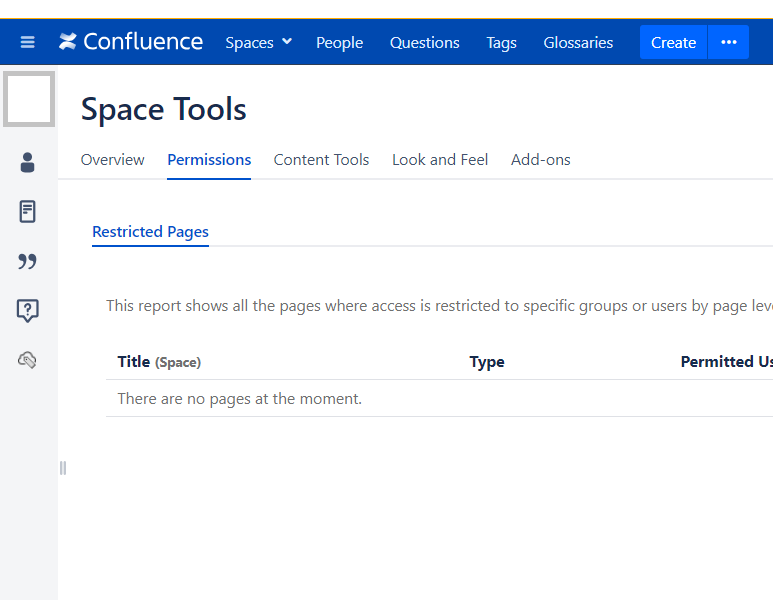The image size is (773, 600).
Task: Click the Permitted Users column header
Action: click(727, 362)
